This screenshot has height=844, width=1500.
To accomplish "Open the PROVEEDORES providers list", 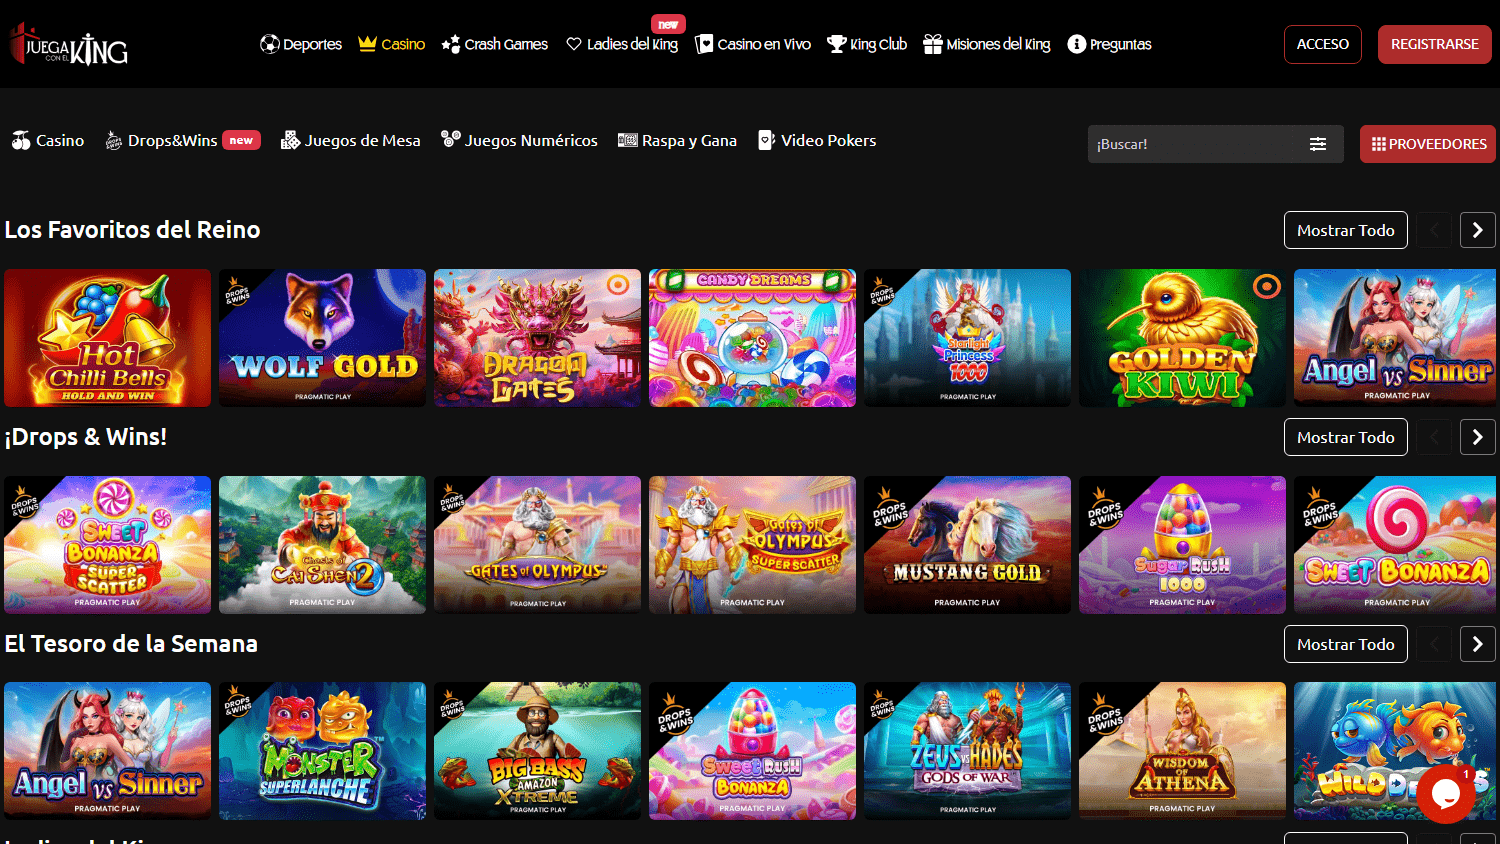I will [1428, 144].
